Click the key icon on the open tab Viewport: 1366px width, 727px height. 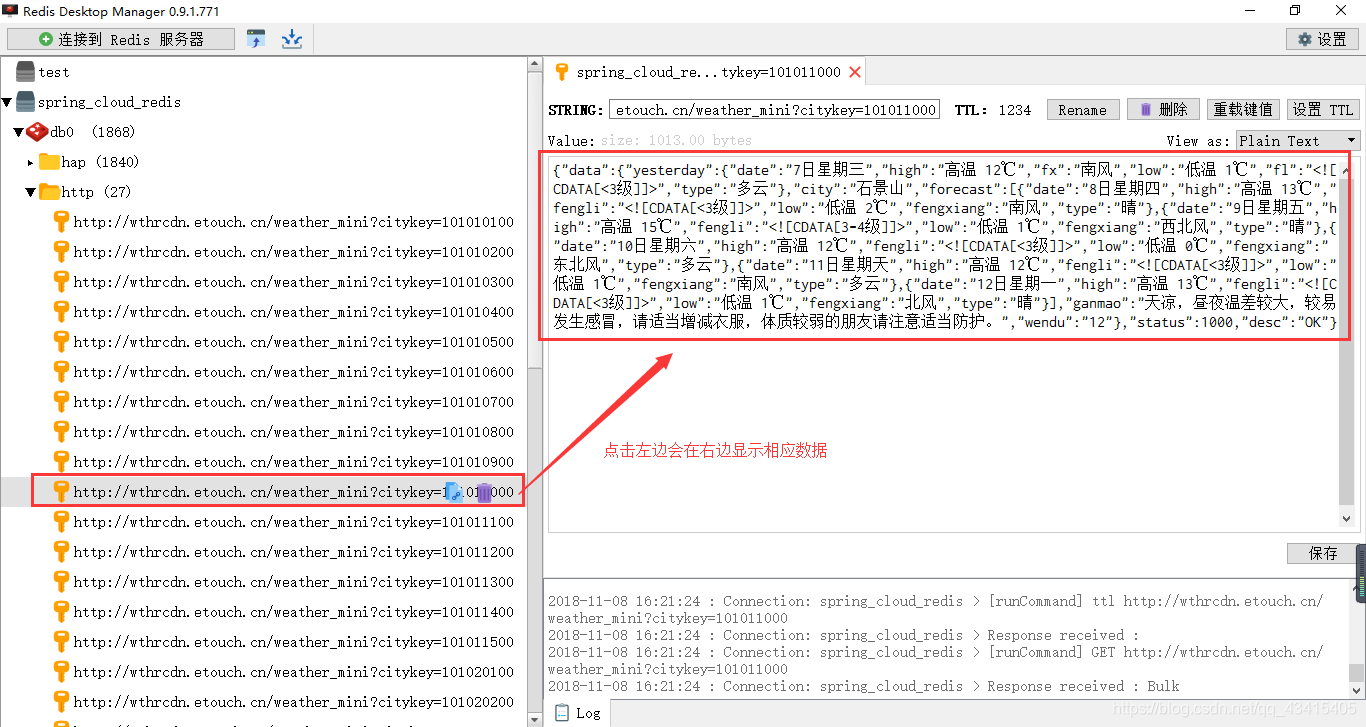(x=561, y=72)
